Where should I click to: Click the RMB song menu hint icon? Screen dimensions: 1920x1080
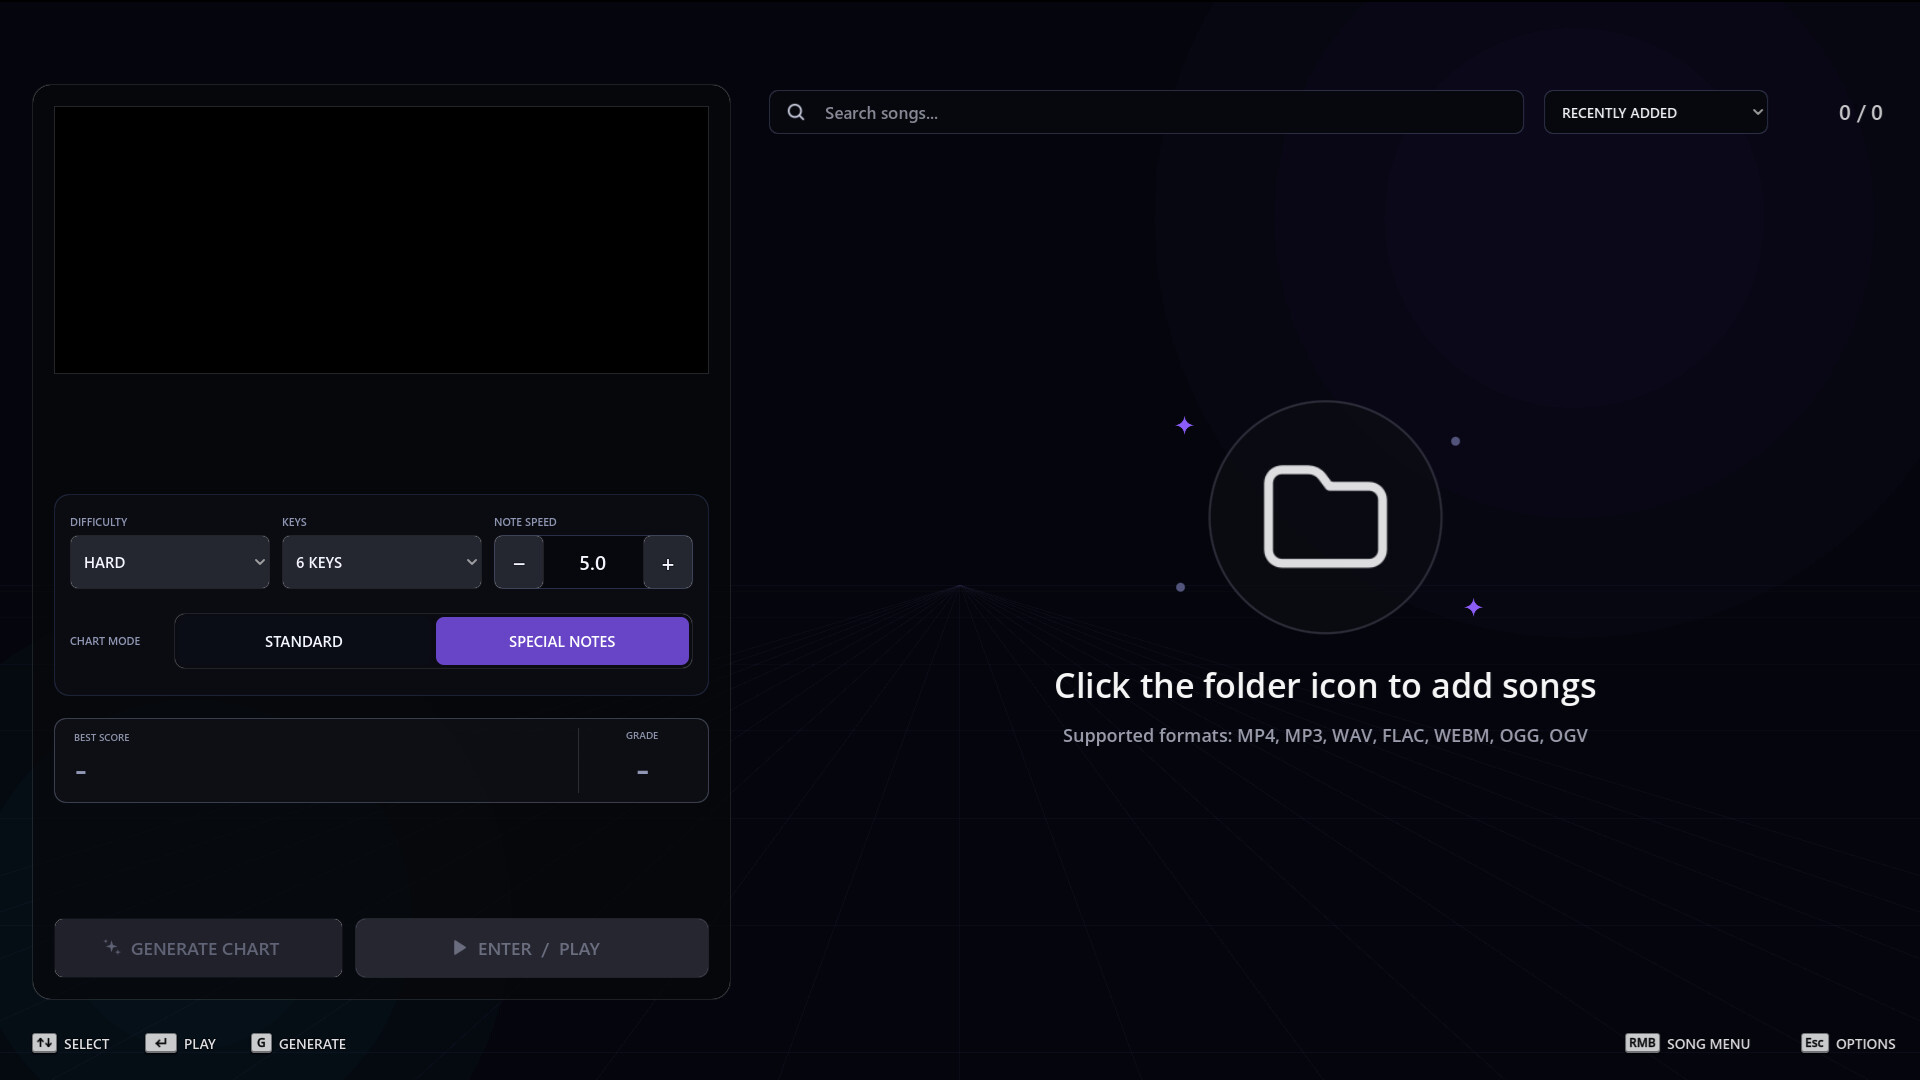click(1642, 1043)
